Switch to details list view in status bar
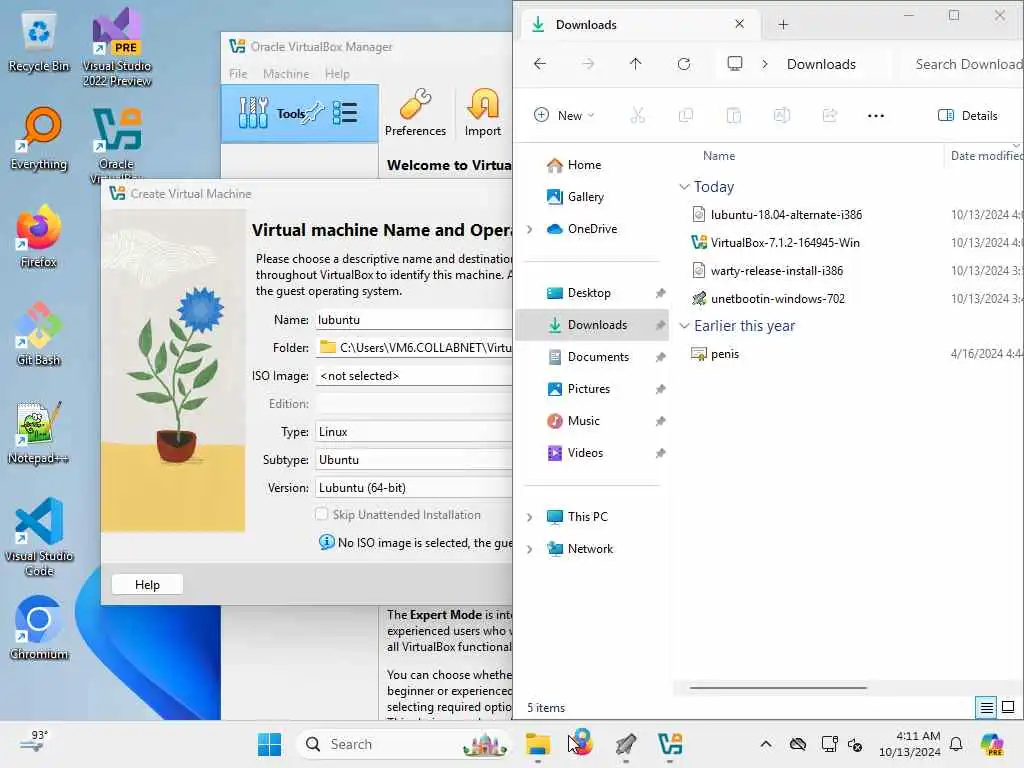Image resolution: width=1024 pixels, height=768 pixels. (x=986, y=707)
